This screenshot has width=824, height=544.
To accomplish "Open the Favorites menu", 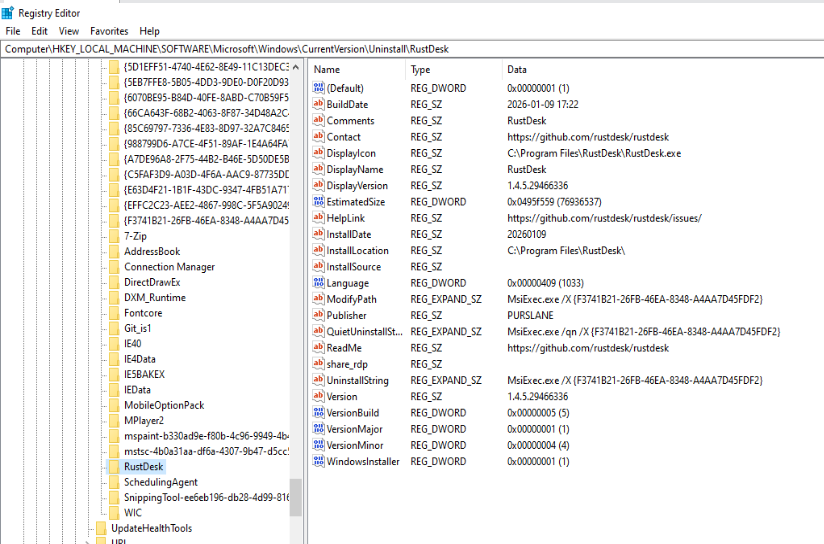I will coord(109,31).
